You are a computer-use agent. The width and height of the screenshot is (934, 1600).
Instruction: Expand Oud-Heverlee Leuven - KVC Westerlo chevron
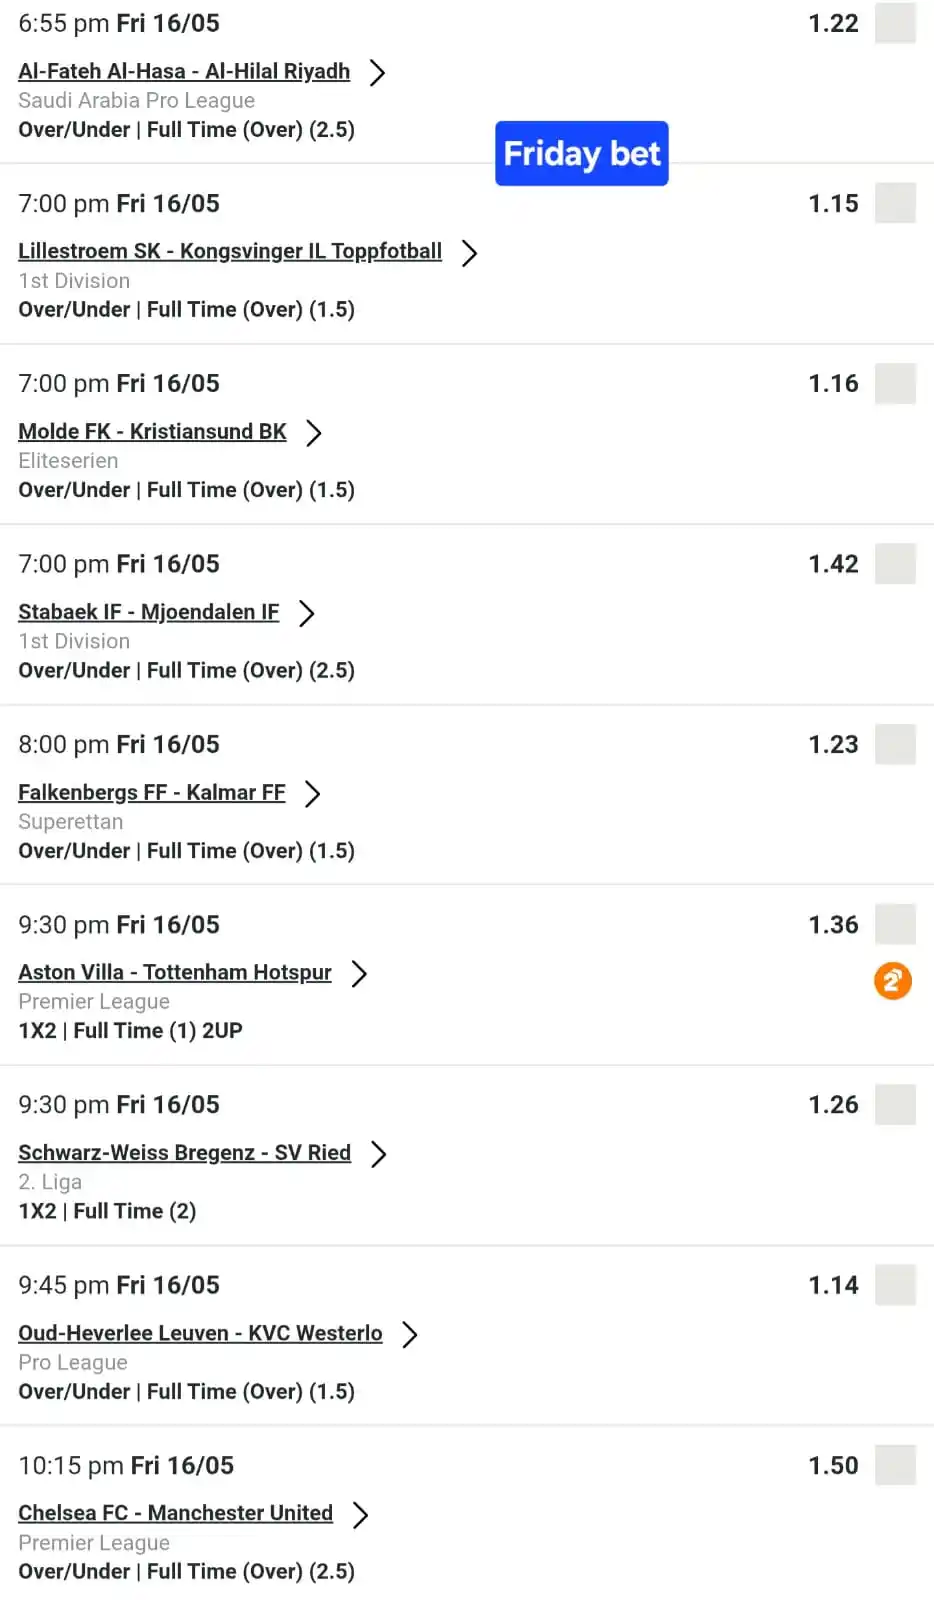coord(409,1334)
